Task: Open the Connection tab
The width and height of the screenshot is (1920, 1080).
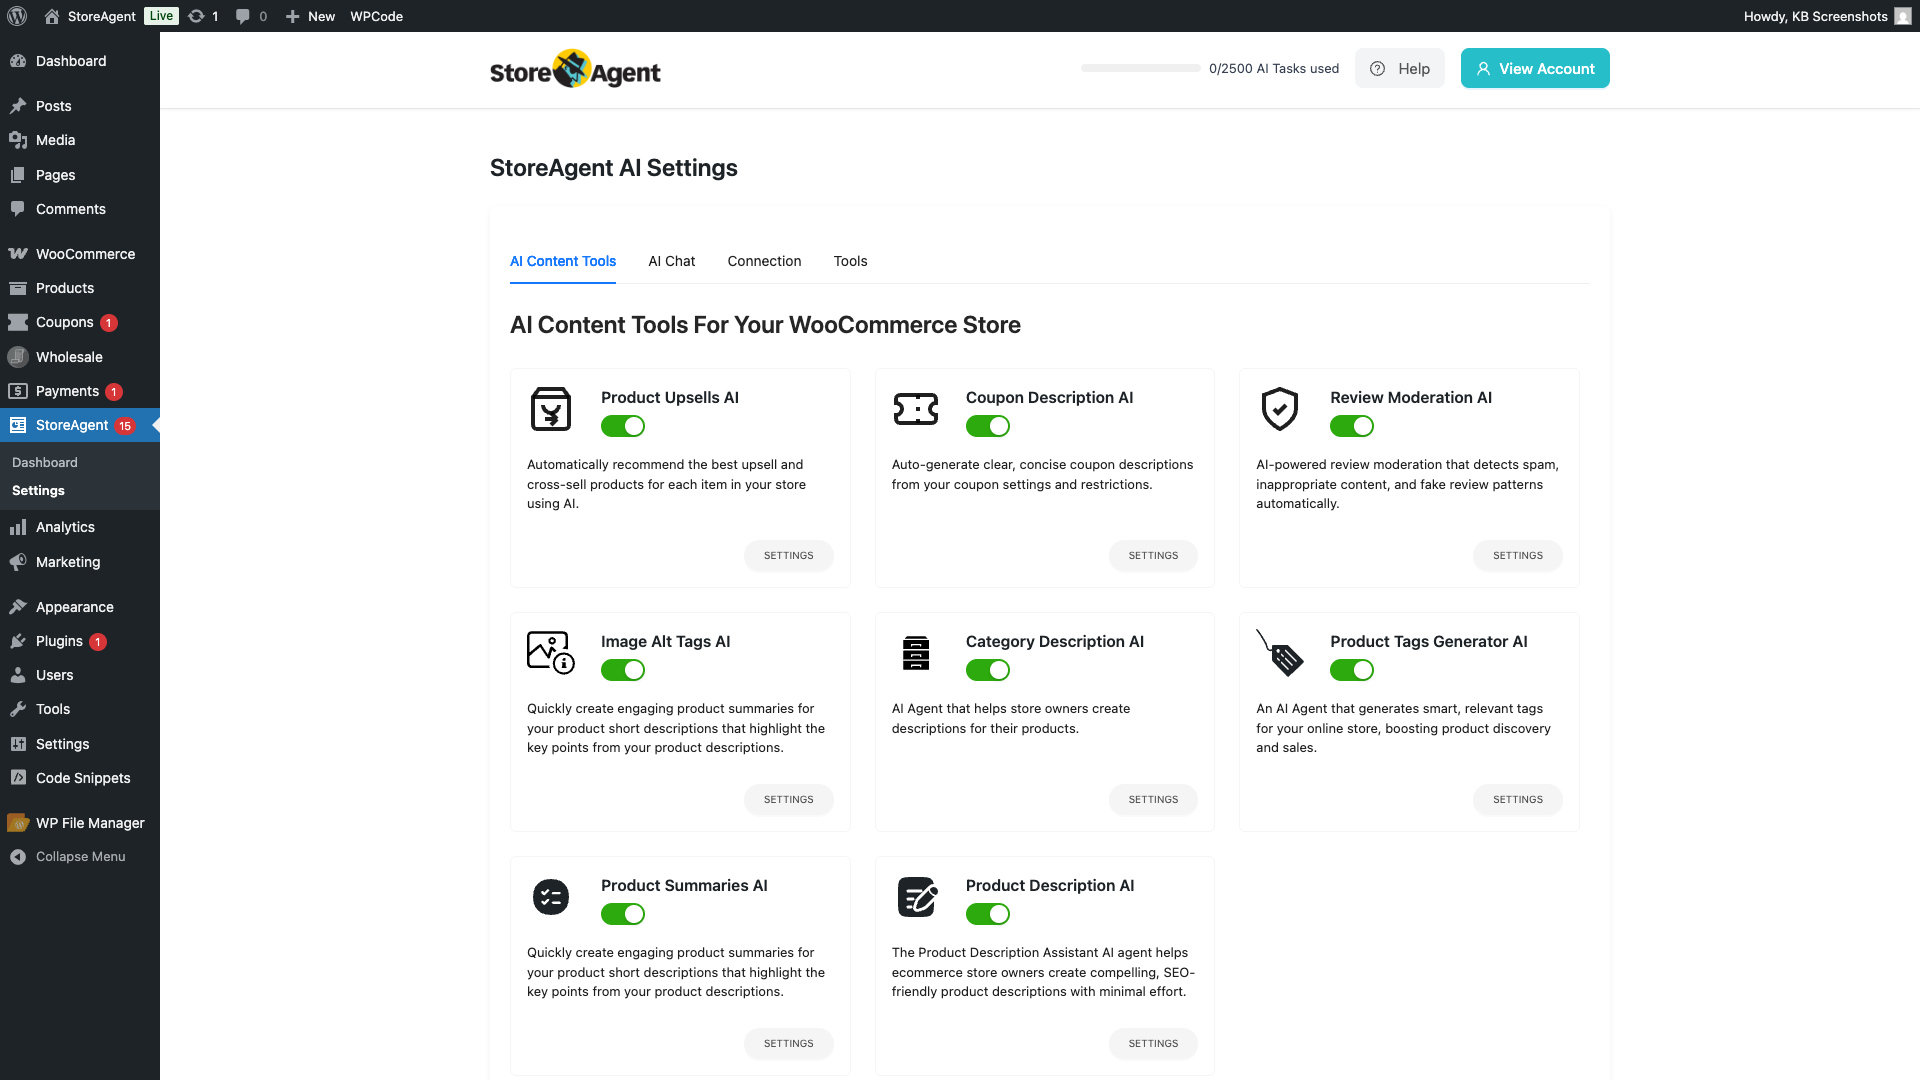Action: click(764, 261)
